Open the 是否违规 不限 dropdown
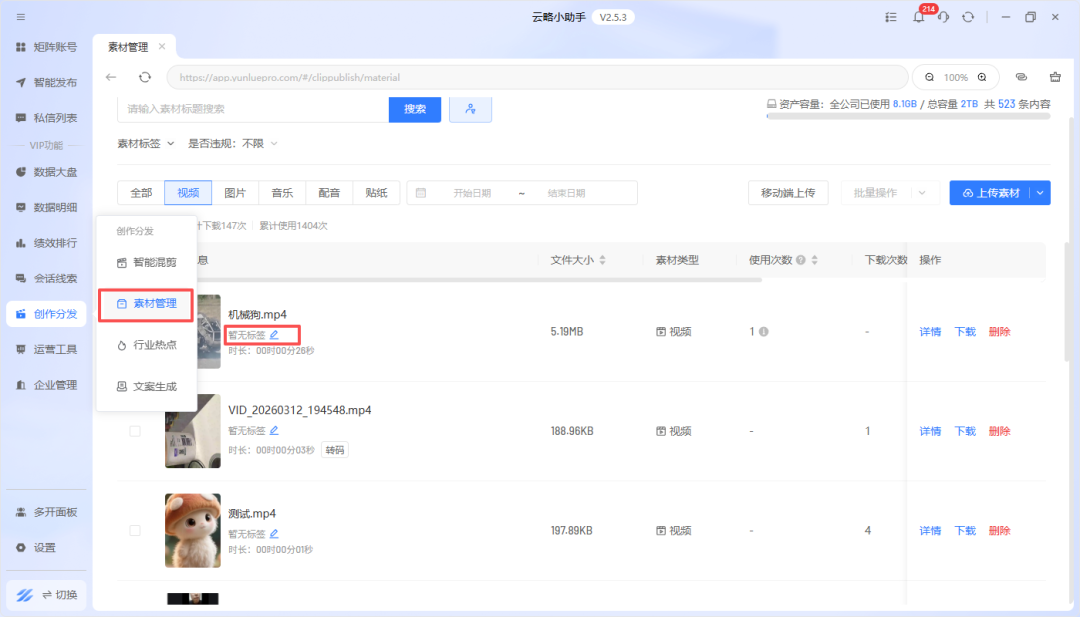Screen dimensions: 1080x617 pos(233,143)
